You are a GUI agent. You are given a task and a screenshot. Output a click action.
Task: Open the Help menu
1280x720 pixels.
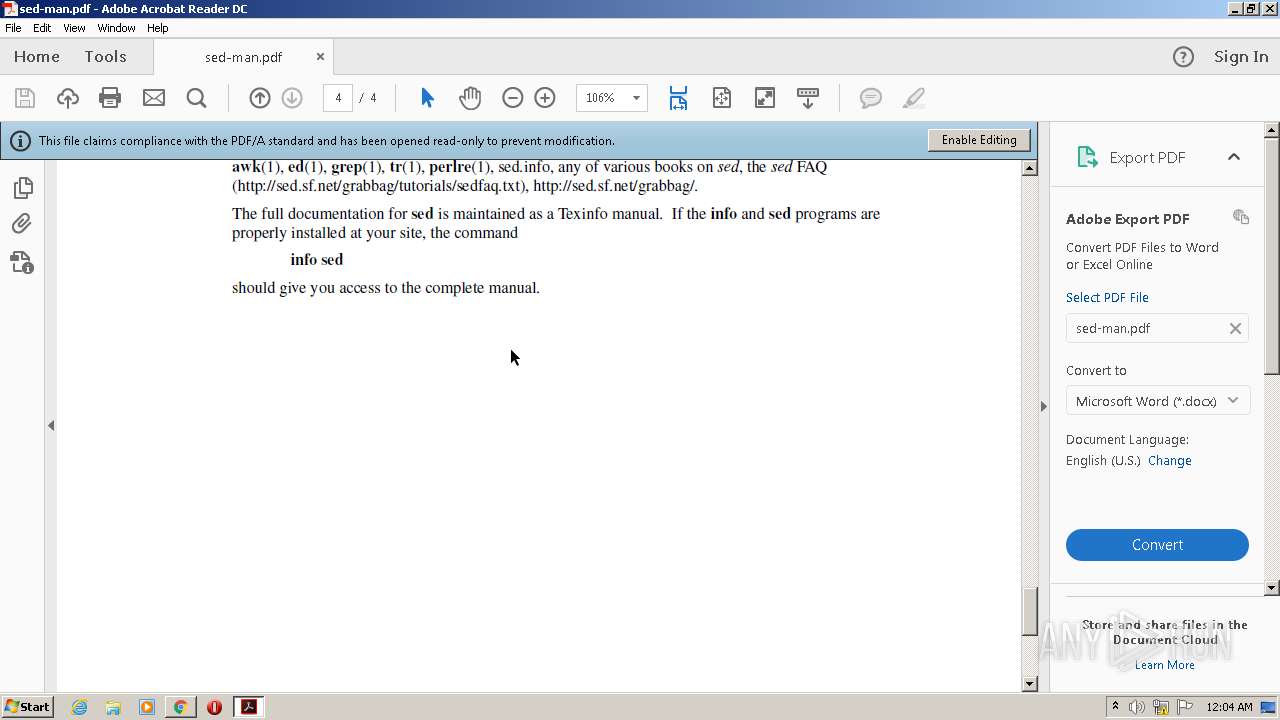pyautogui.click(x=158, y=28)
